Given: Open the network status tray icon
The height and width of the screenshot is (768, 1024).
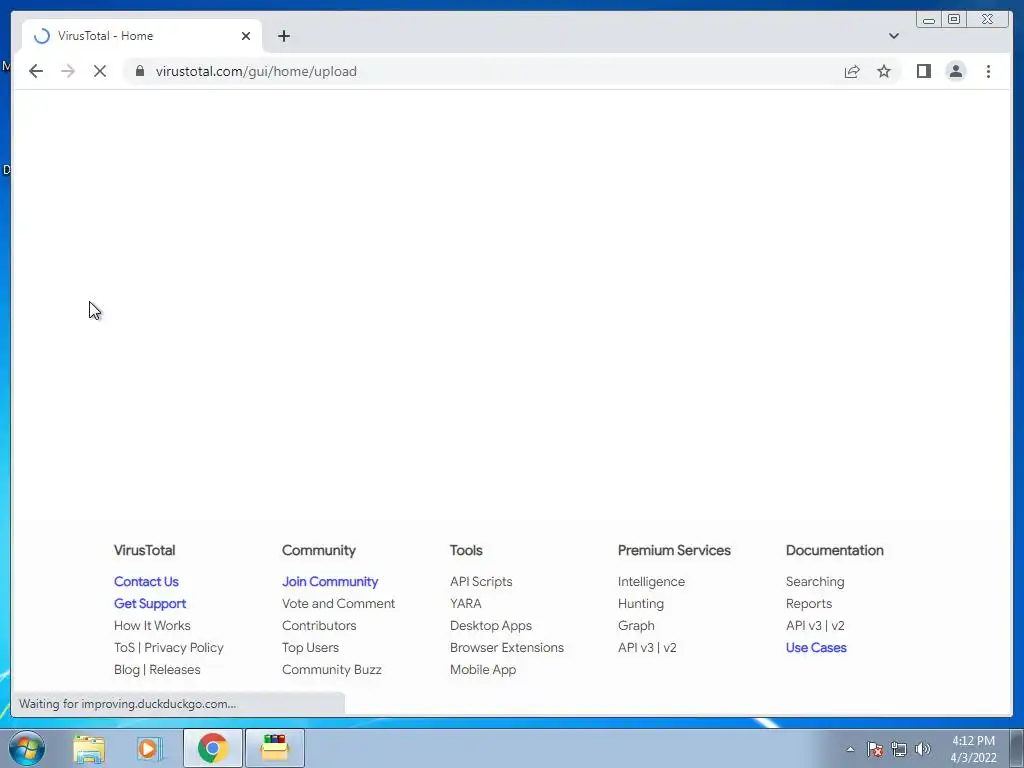Looking at the screenshot, I should pyautogui.click(x=899, y=749).
